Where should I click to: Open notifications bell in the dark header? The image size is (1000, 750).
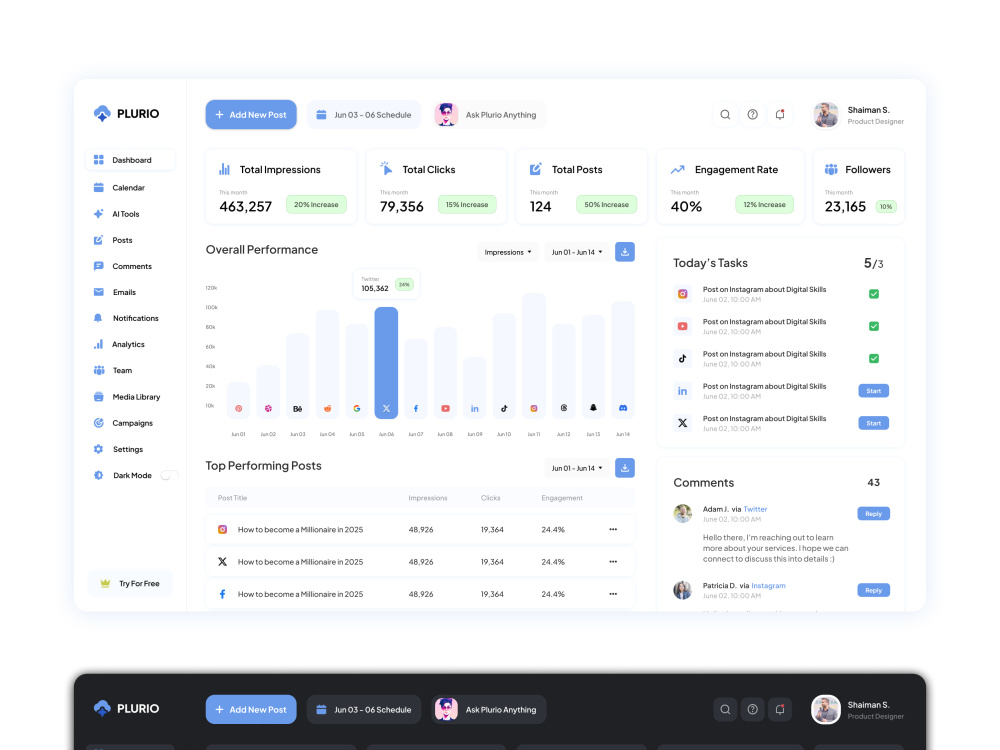[x=780, y=709]
